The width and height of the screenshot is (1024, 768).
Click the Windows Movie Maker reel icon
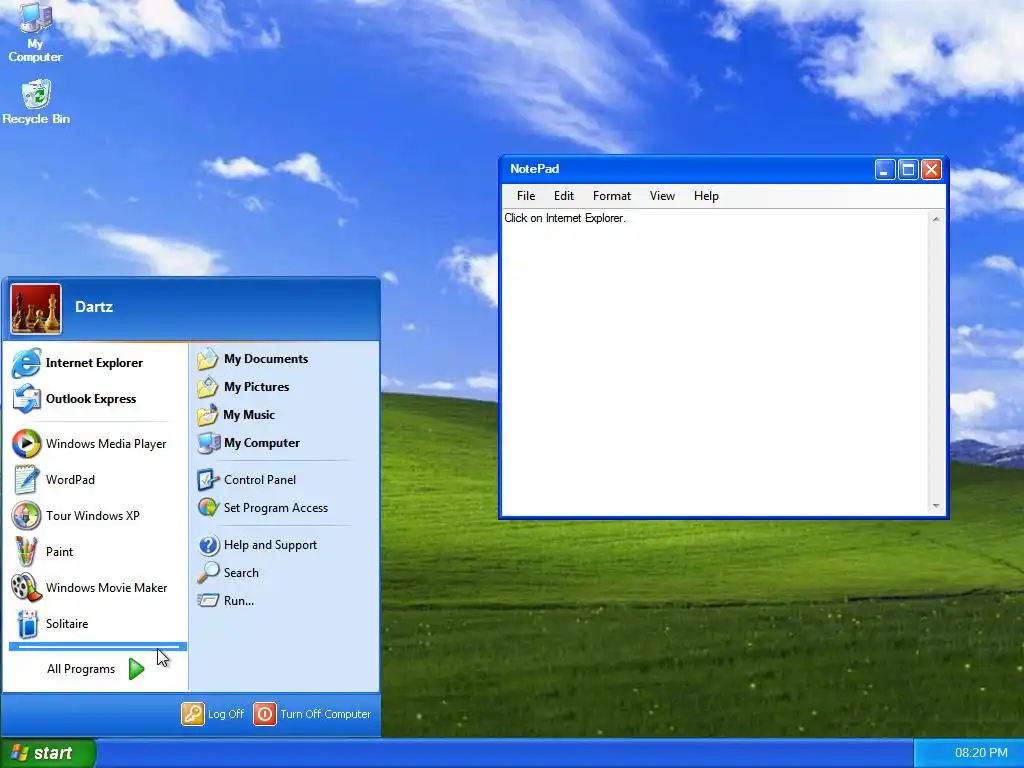[x=26, y=587]
